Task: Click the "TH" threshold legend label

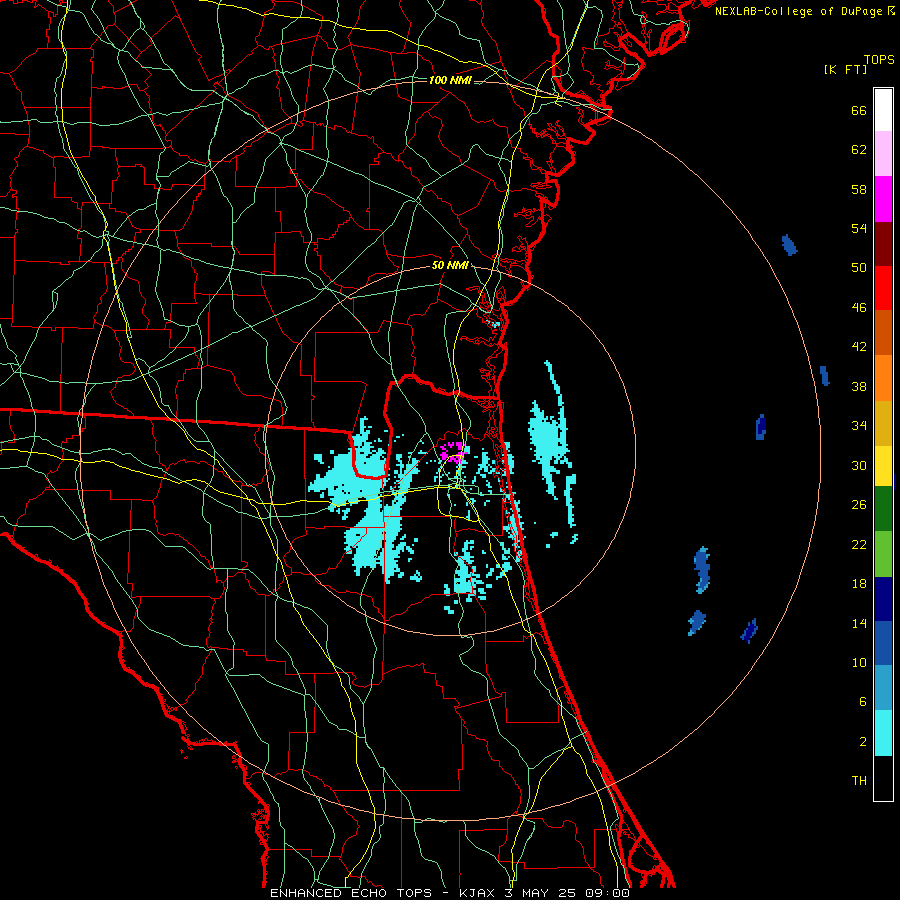Action: tap(859, 781)
